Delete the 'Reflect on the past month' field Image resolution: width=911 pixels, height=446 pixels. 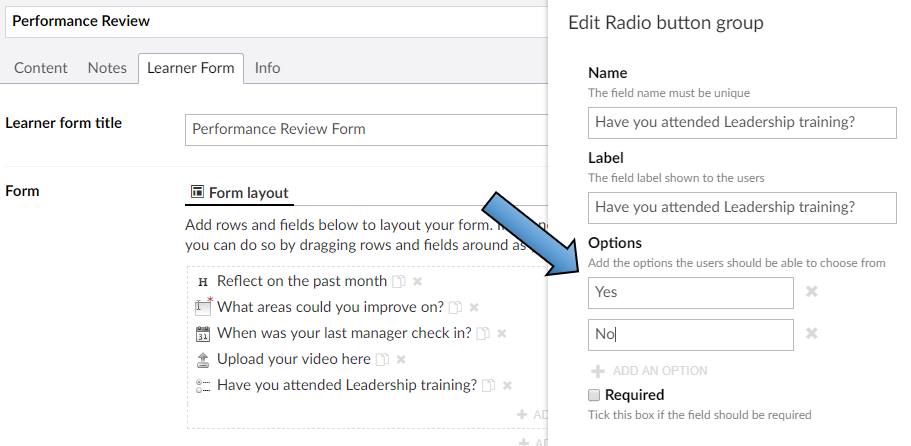(x=417, y=282)
